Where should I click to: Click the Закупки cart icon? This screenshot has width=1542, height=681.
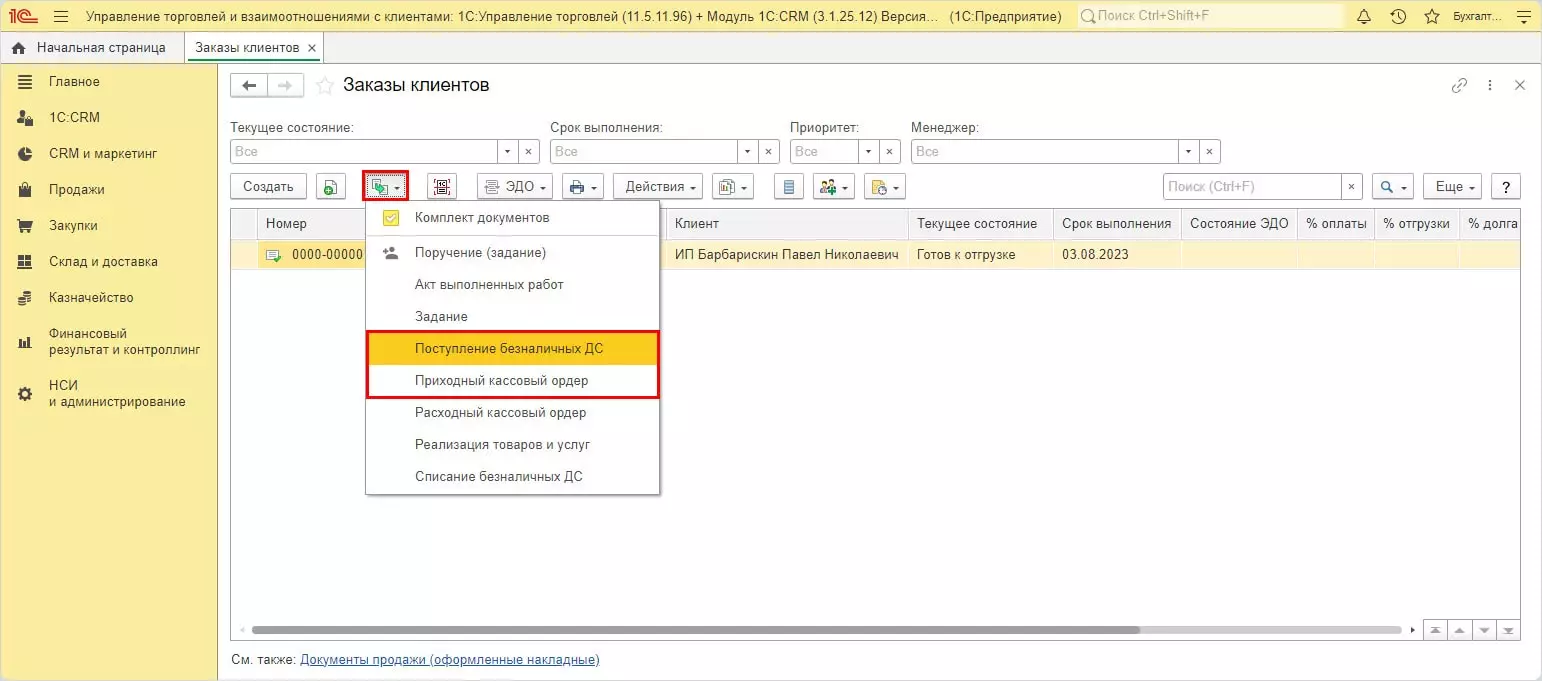click(26, 226)
